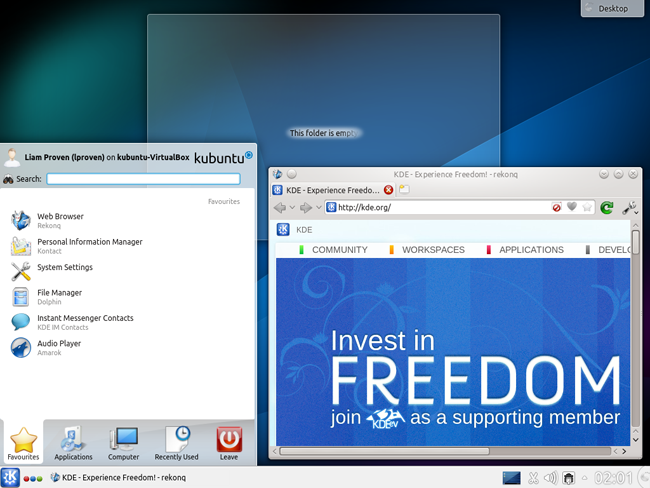Switch to the Favourites tab
The height and width of the screenshot is (488, 650).
(x=23, y=443)
